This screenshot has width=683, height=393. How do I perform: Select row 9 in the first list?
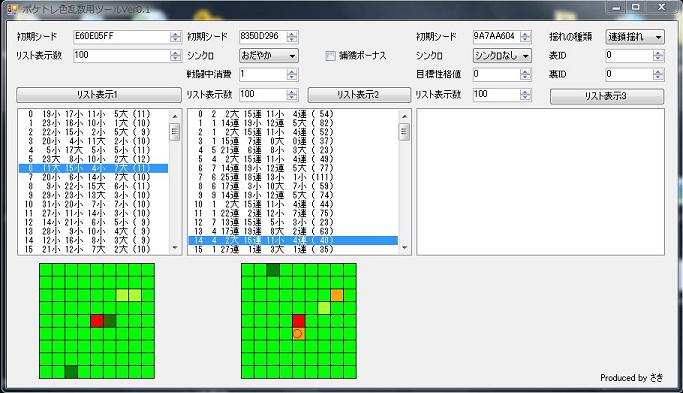click(x=93, y=195)
